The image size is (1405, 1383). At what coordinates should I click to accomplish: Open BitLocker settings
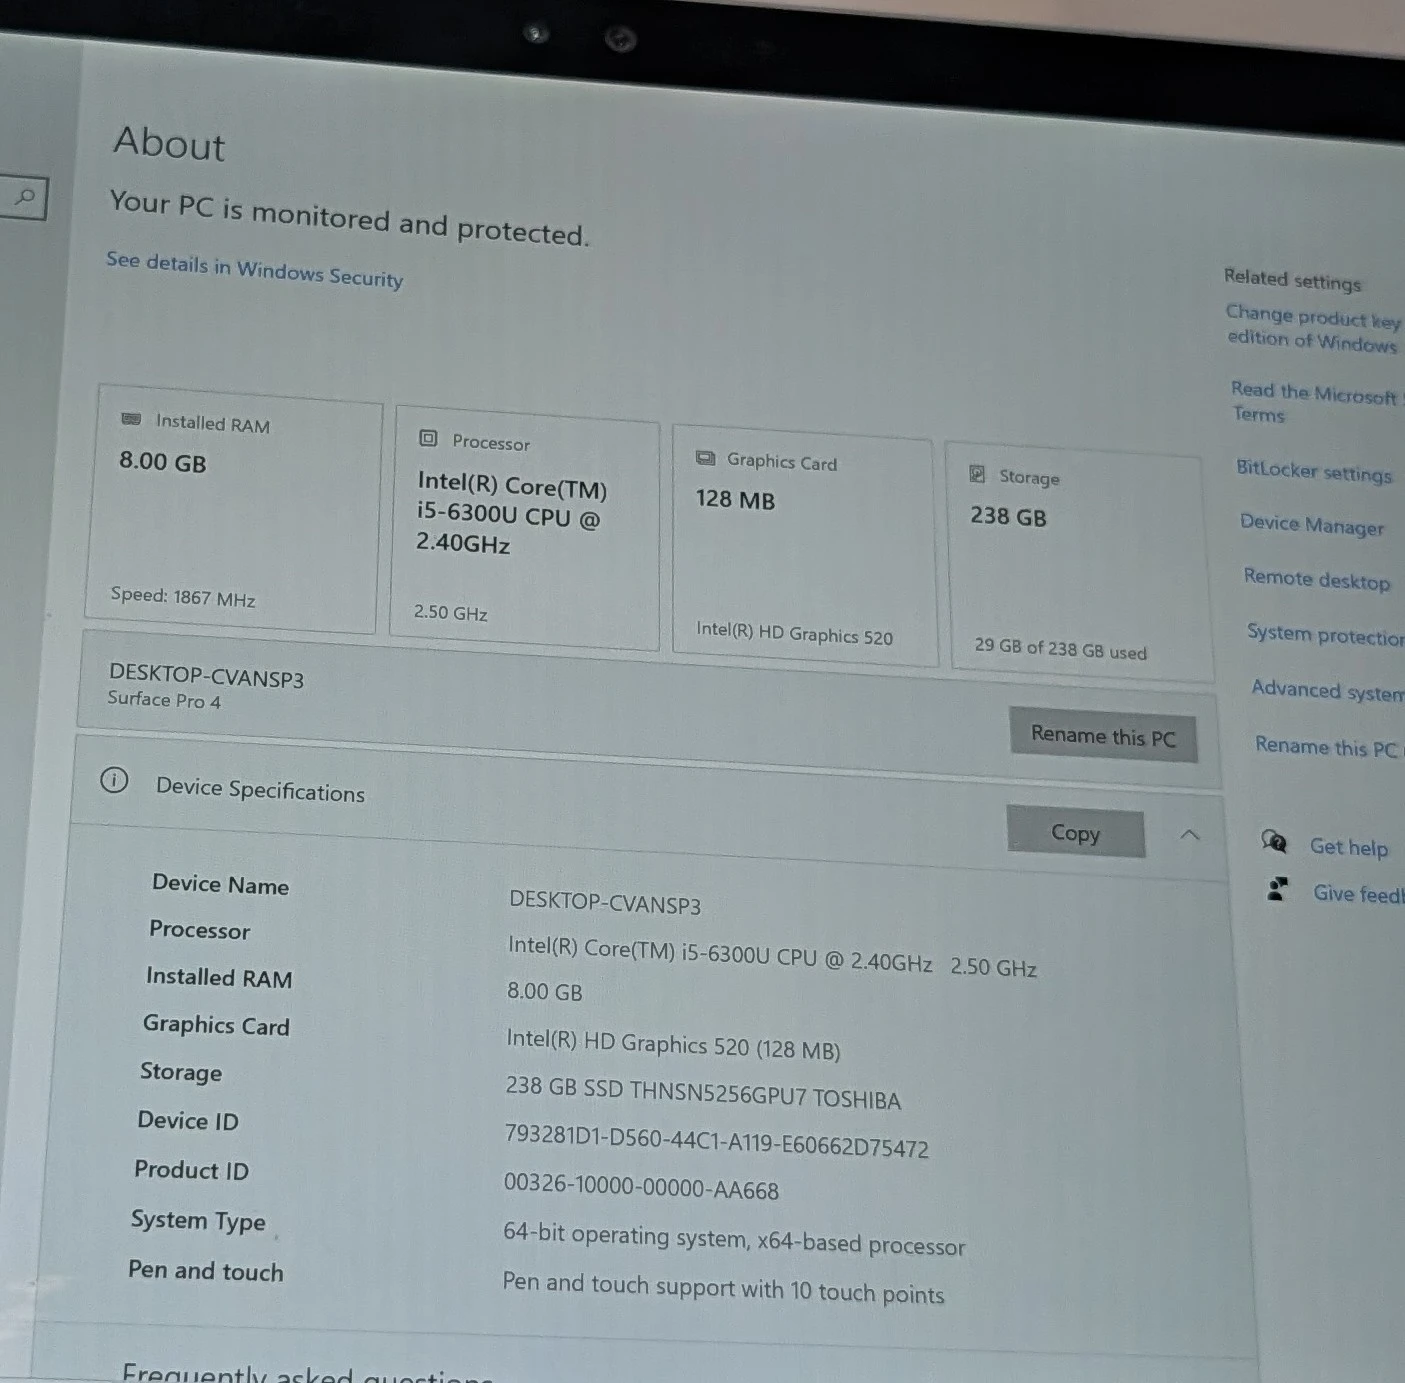click(x=1314, y=471)
